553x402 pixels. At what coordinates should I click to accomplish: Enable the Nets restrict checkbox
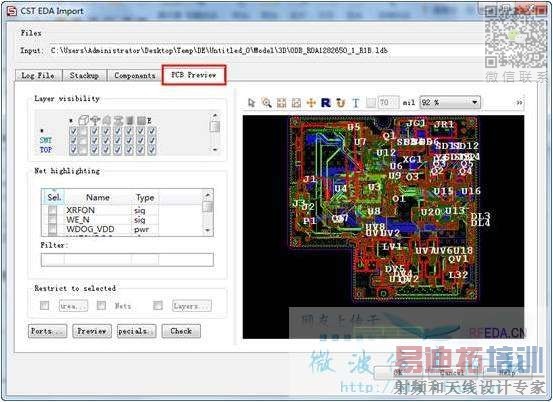[101, 305]
